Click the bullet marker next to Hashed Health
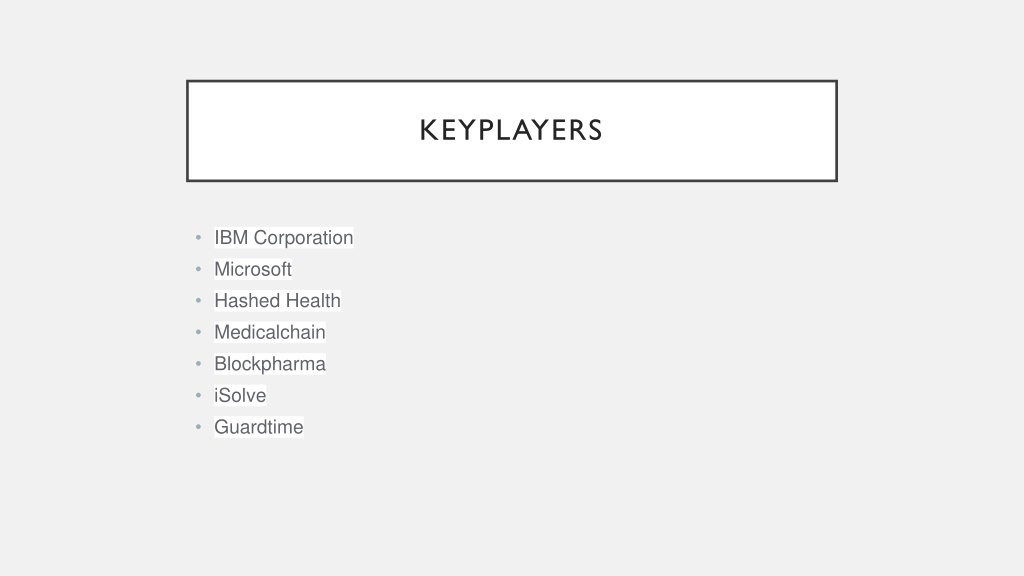 tap(199, 300)
